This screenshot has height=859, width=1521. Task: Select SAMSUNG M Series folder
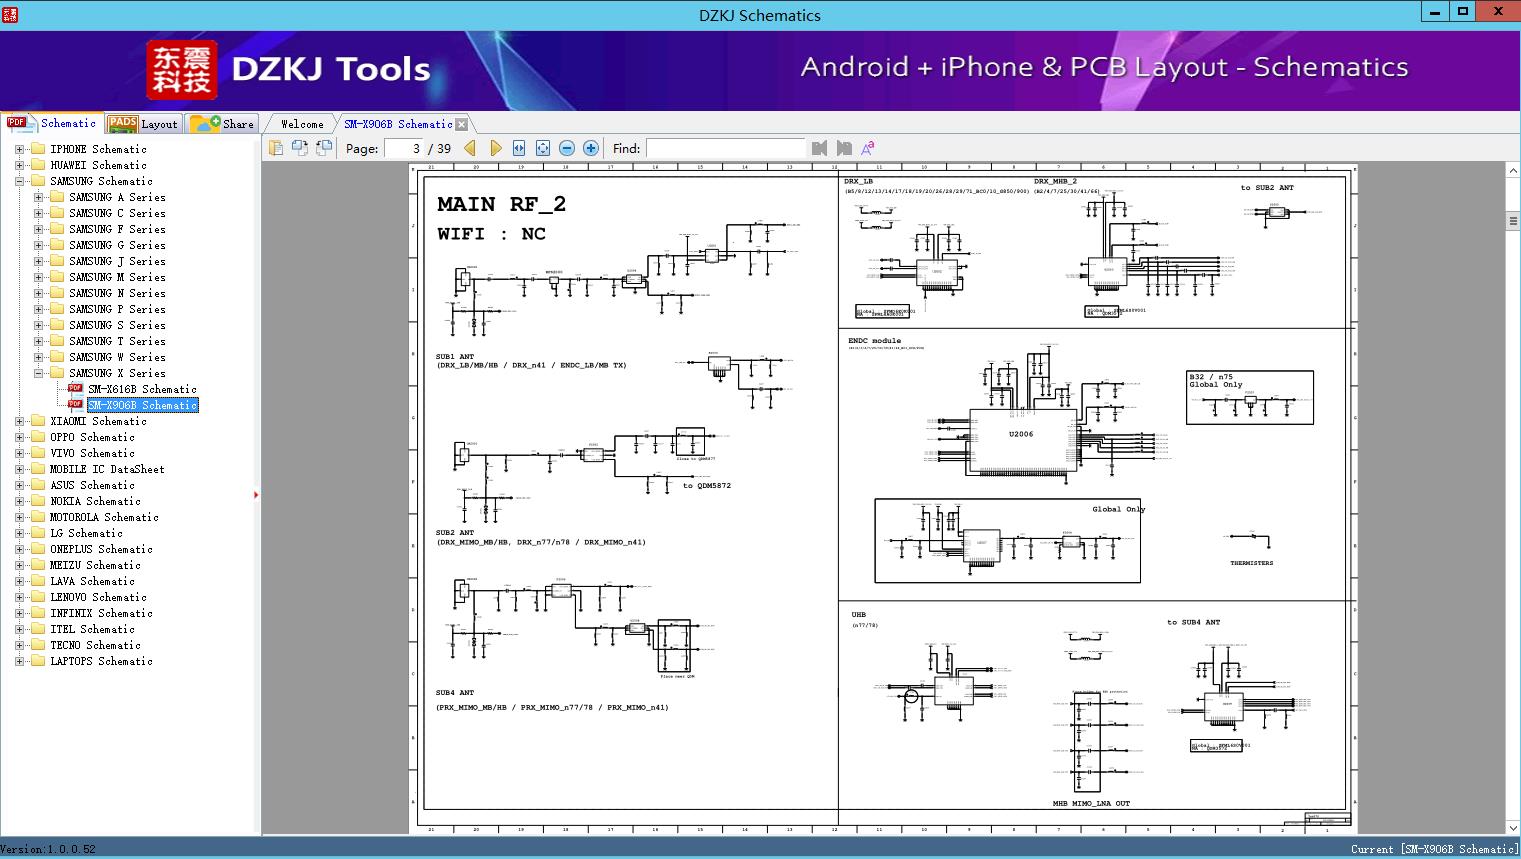(x=117, y=277)
